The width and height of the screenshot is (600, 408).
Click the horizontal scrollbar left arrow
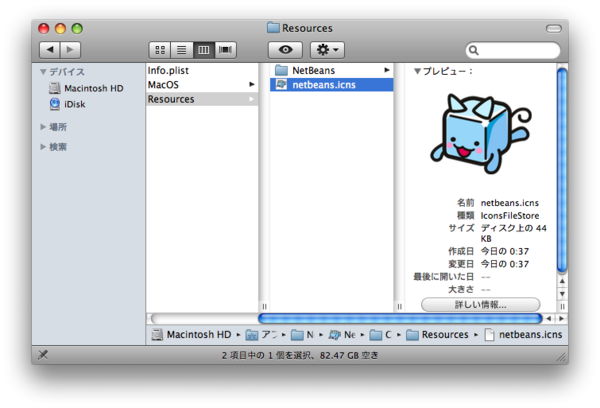[x=549, y=318]
